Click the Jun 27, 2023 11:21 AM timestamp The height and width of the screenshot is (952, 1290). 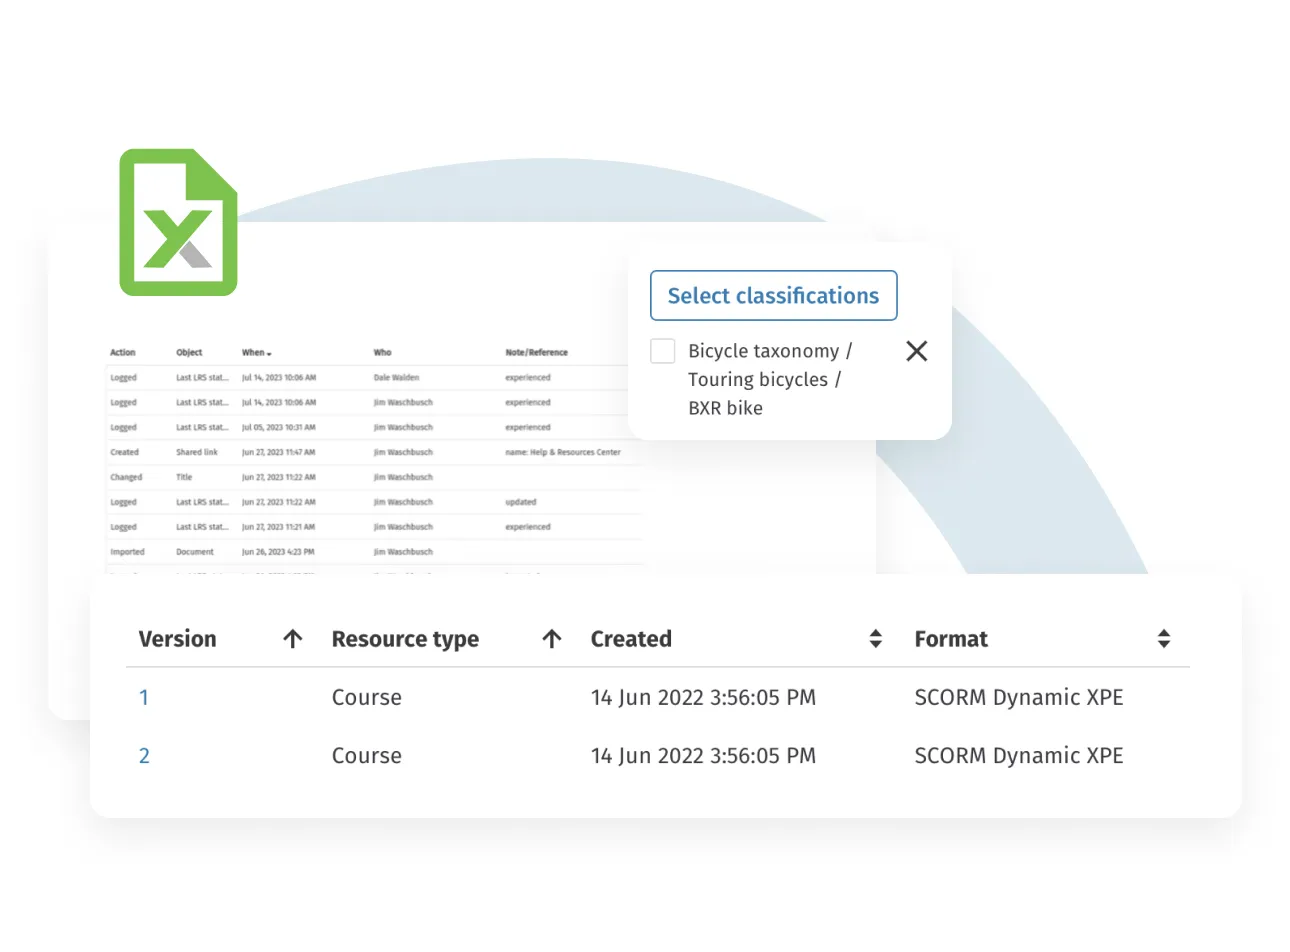click(278, 527)
